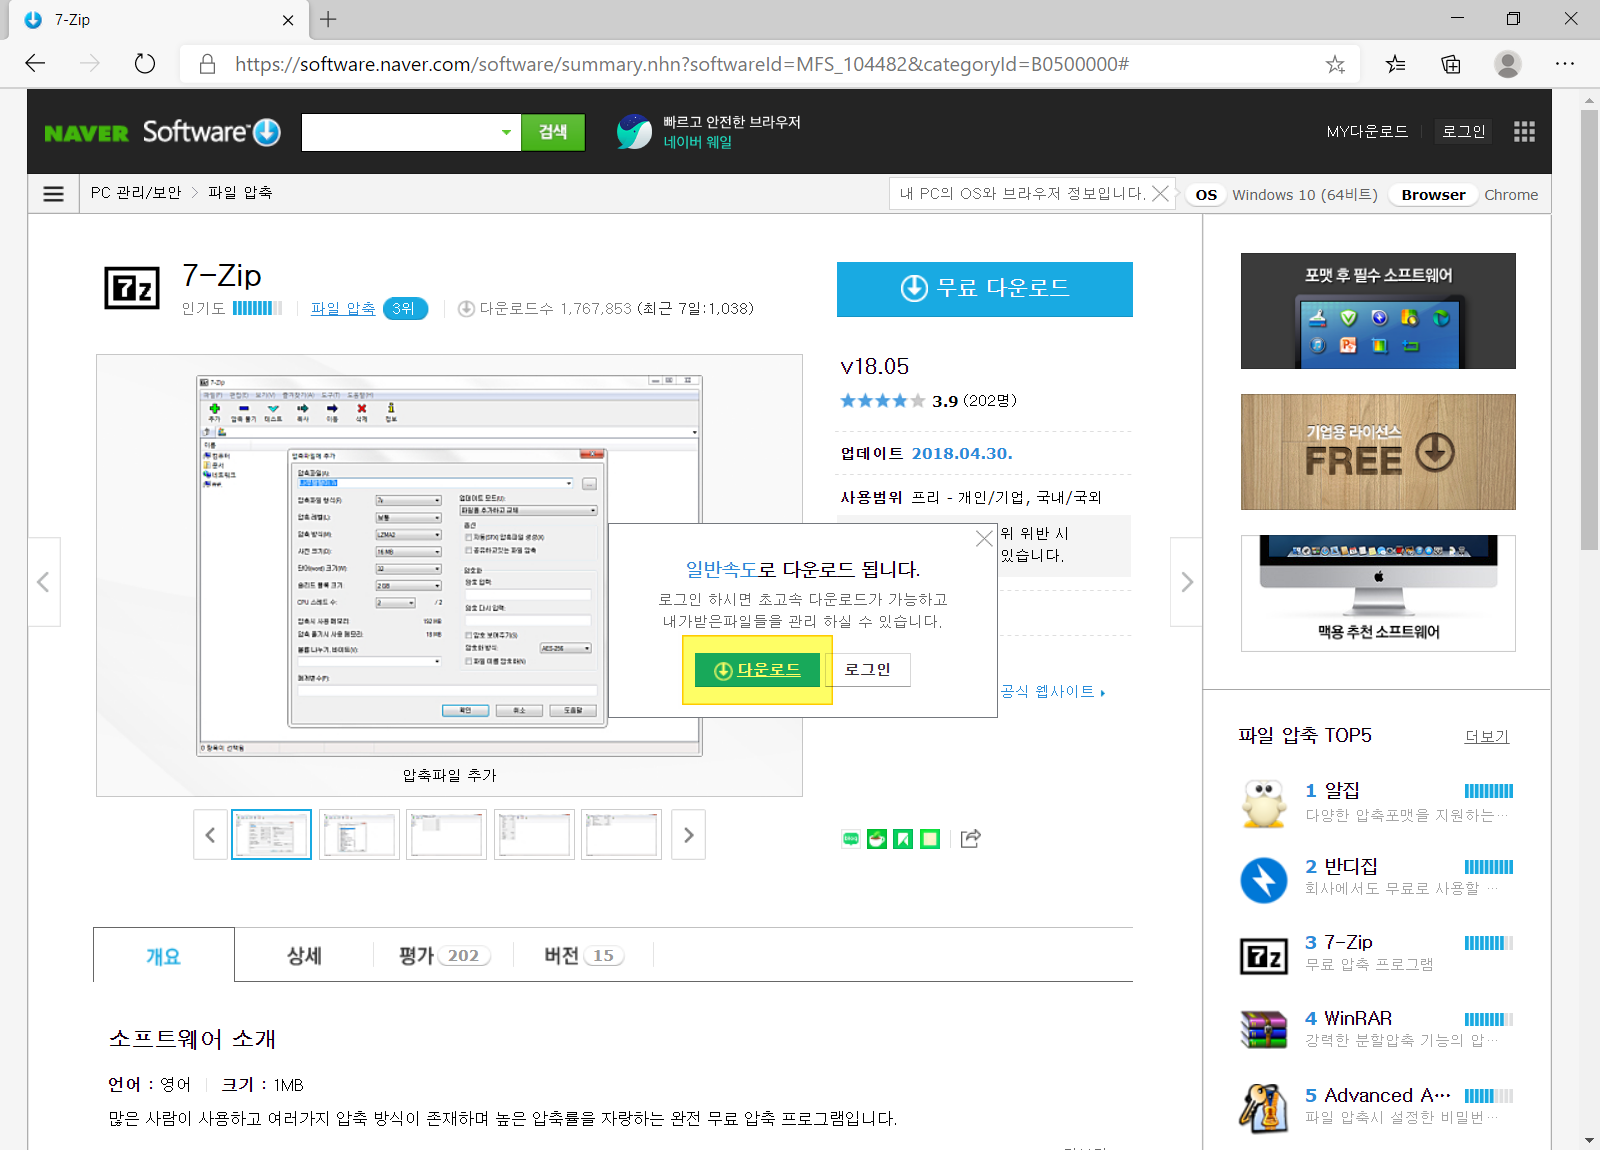Click the blue 무료 다운로드 button

coord(985,289)
